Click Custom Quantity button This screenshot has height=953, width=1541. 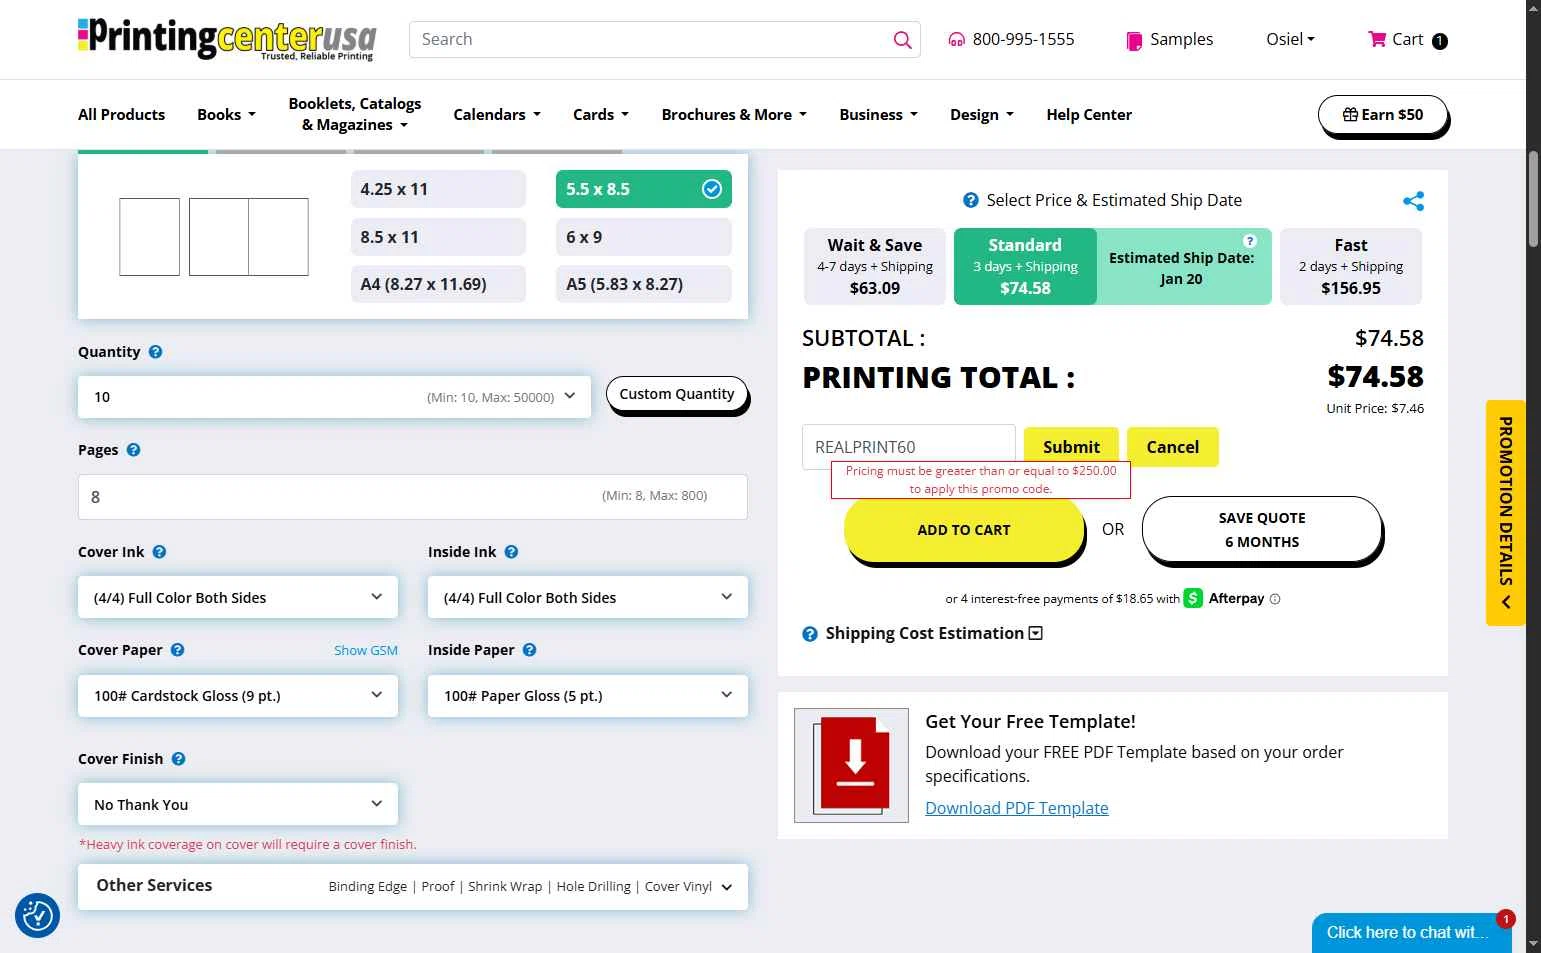tap(676, 395)
